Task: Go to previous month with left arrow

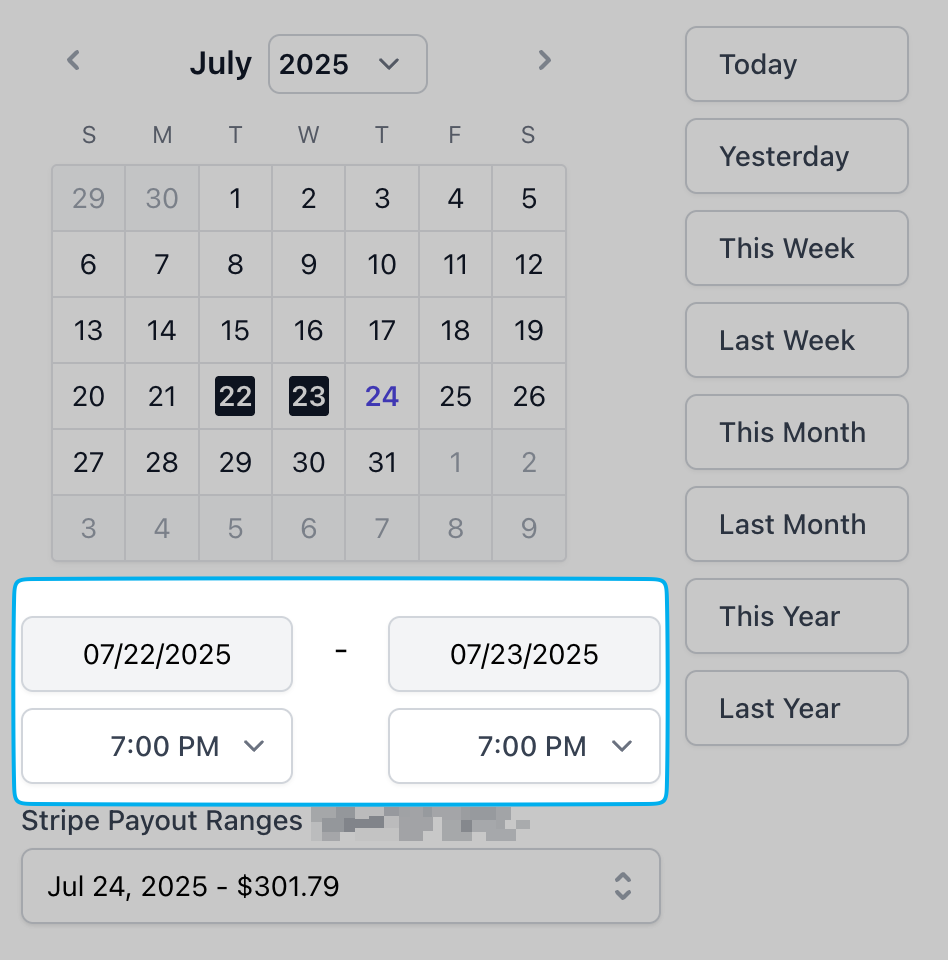Action: (x=73, y=61)
